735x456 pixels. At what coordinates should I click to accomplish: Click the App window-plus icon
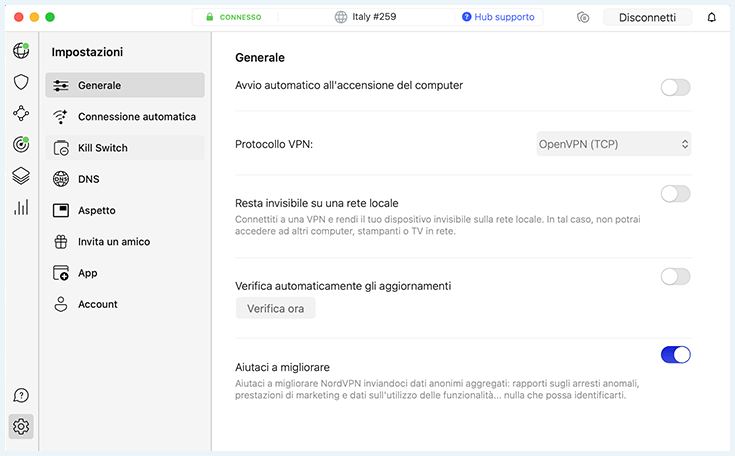60,273
